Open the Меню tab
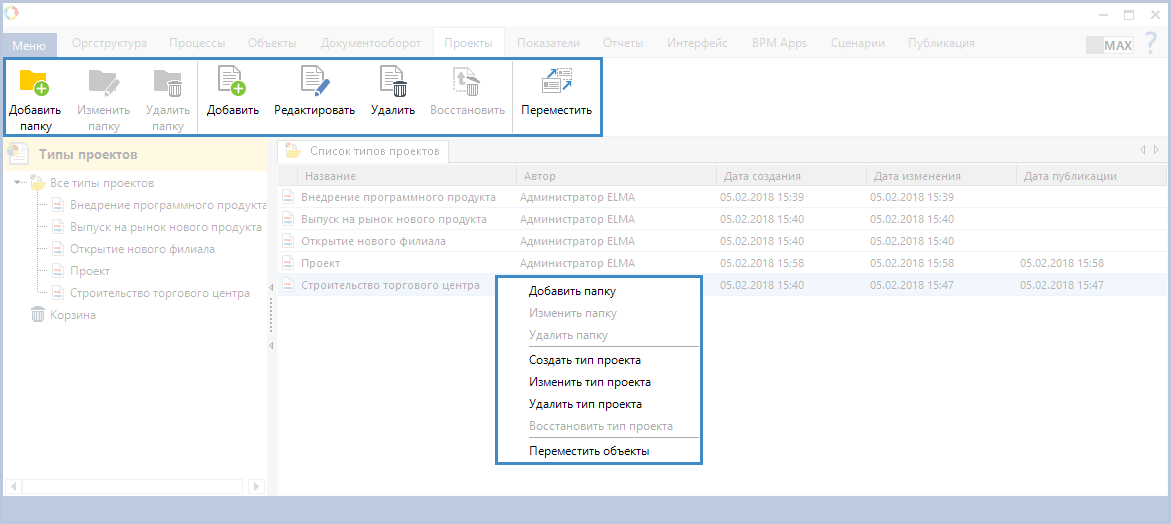This screenshot has height=524, width=1171. 29,45
